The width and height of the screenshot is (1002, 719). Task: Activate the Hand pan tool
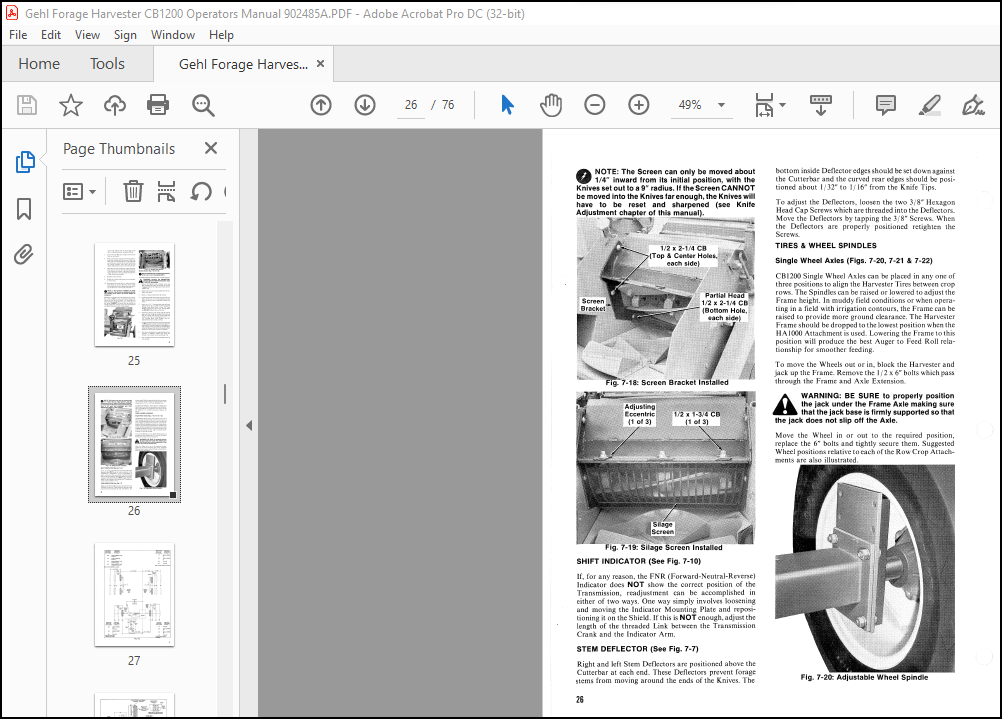551,105
